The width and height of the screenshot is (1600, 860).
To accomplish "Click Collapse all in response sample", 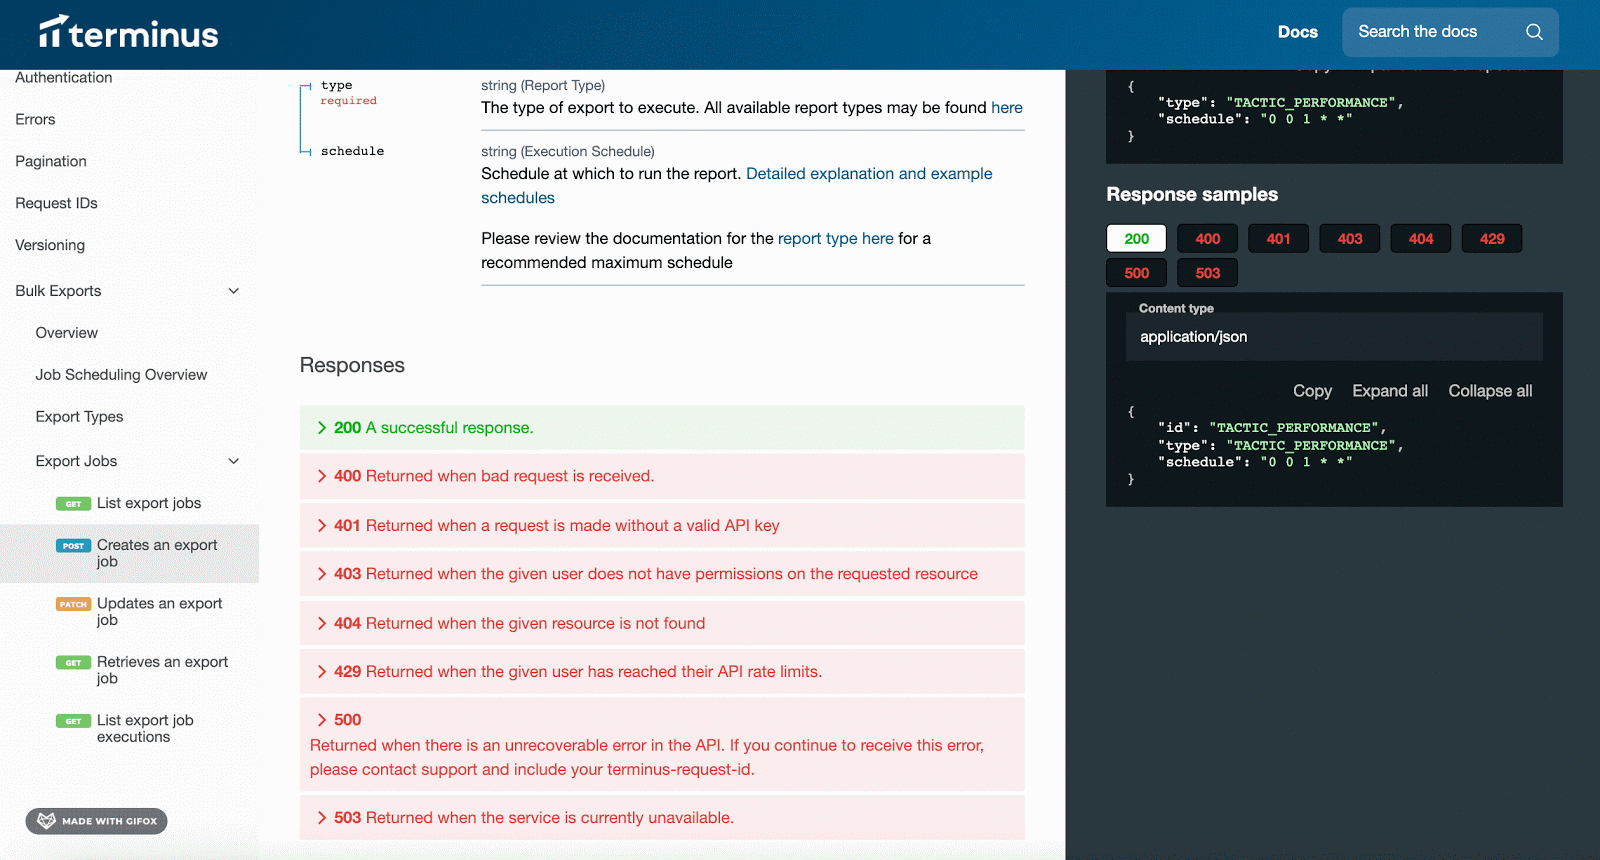I will tap(1490, 391).
